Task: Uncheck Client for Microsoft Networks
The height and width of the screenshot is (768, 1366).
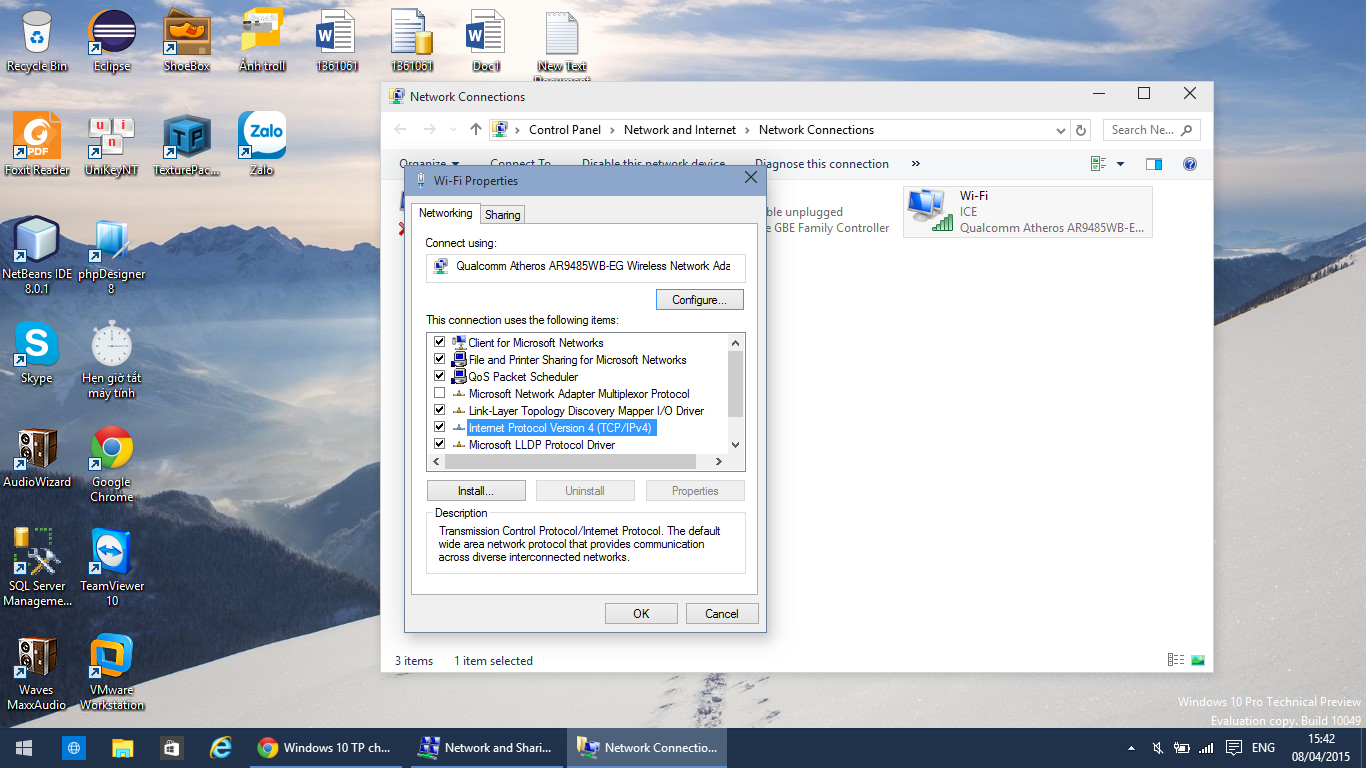Action: point(439,342)
